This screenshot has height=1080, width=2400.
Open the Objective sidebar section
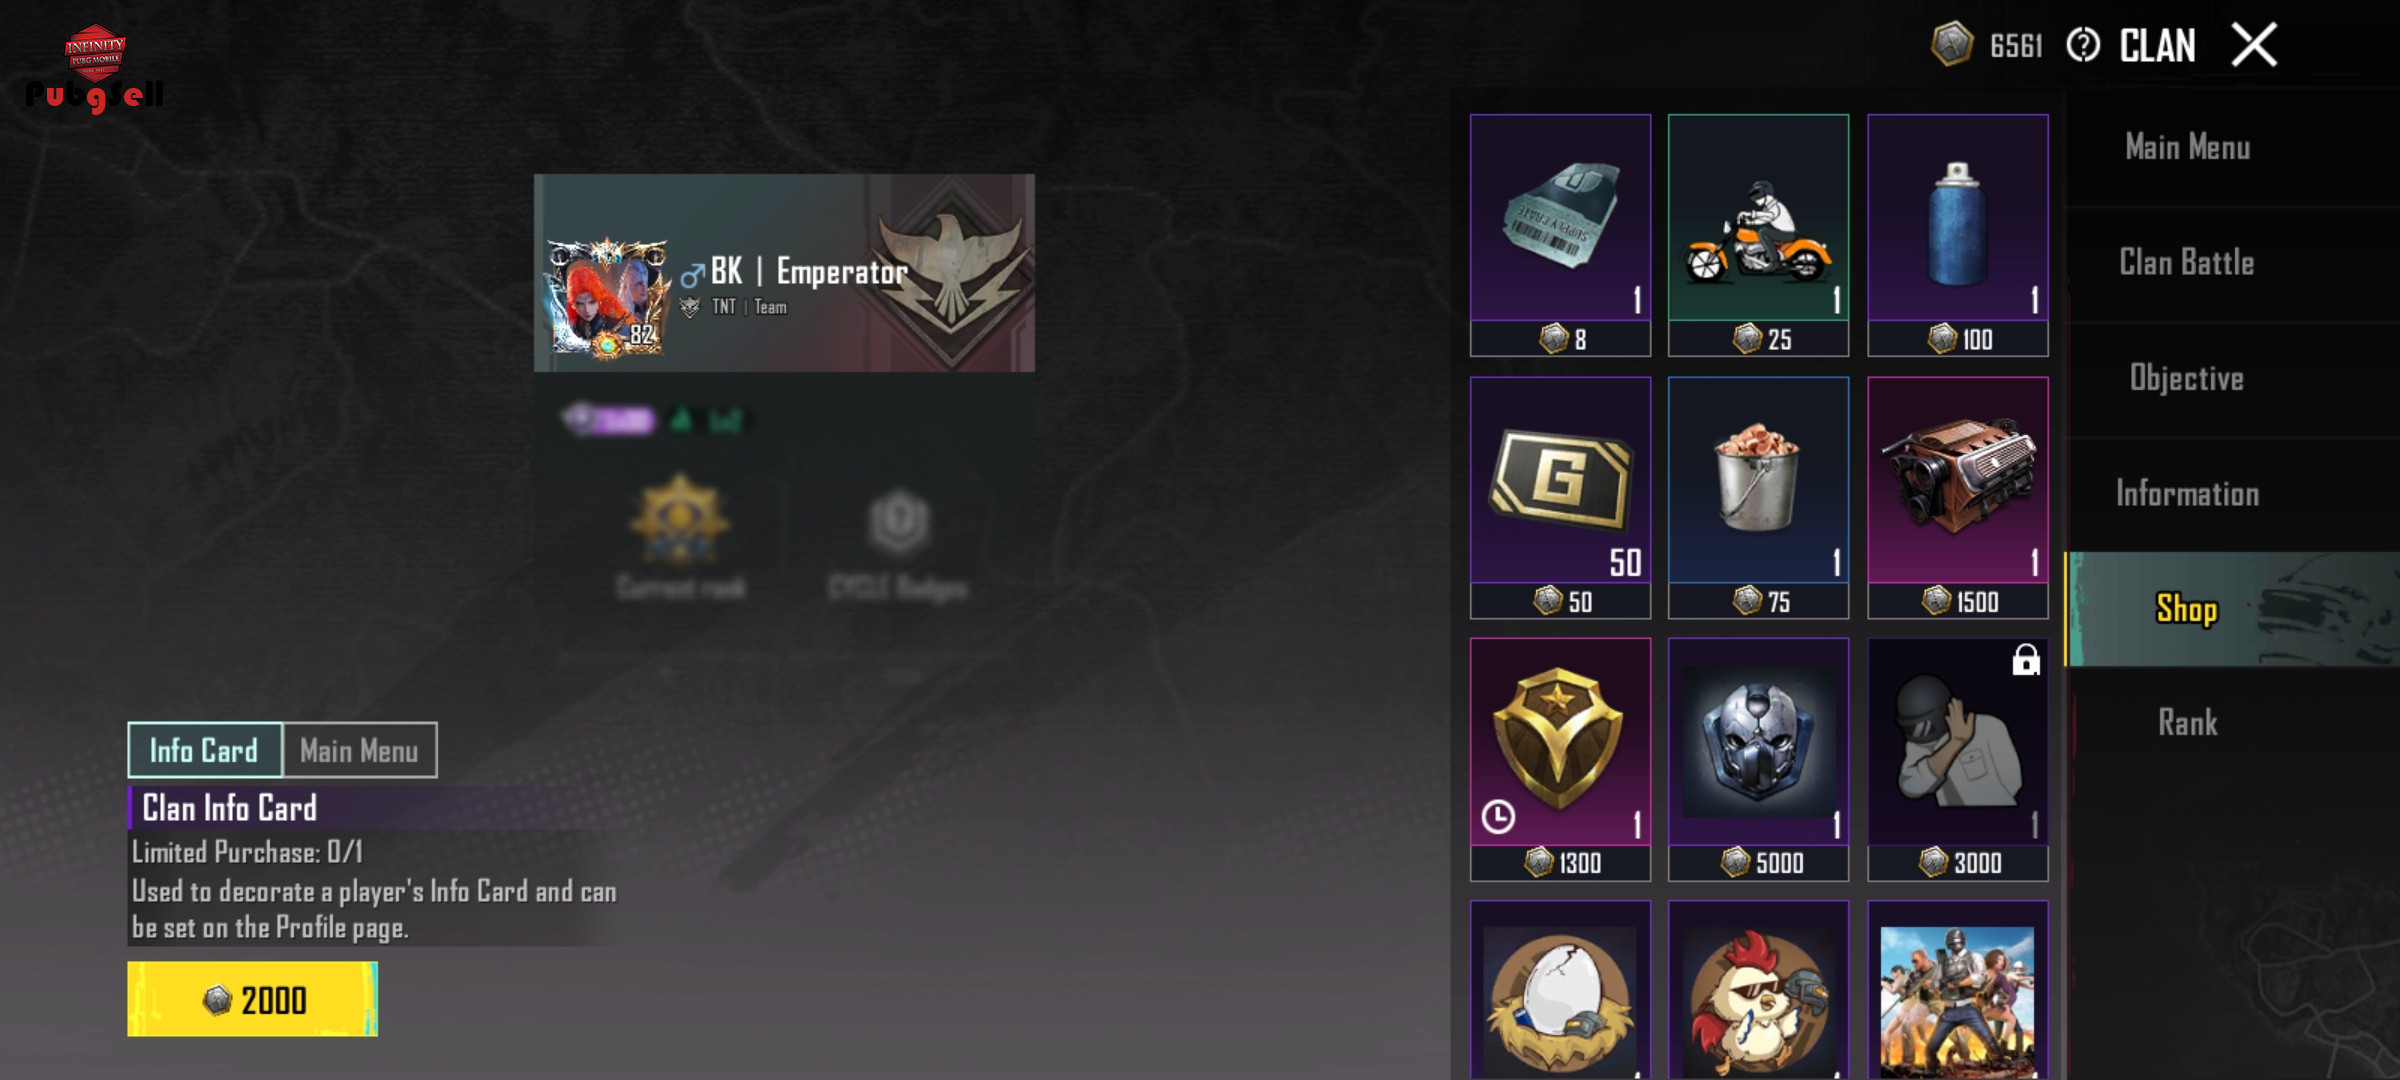point(2187,378)
